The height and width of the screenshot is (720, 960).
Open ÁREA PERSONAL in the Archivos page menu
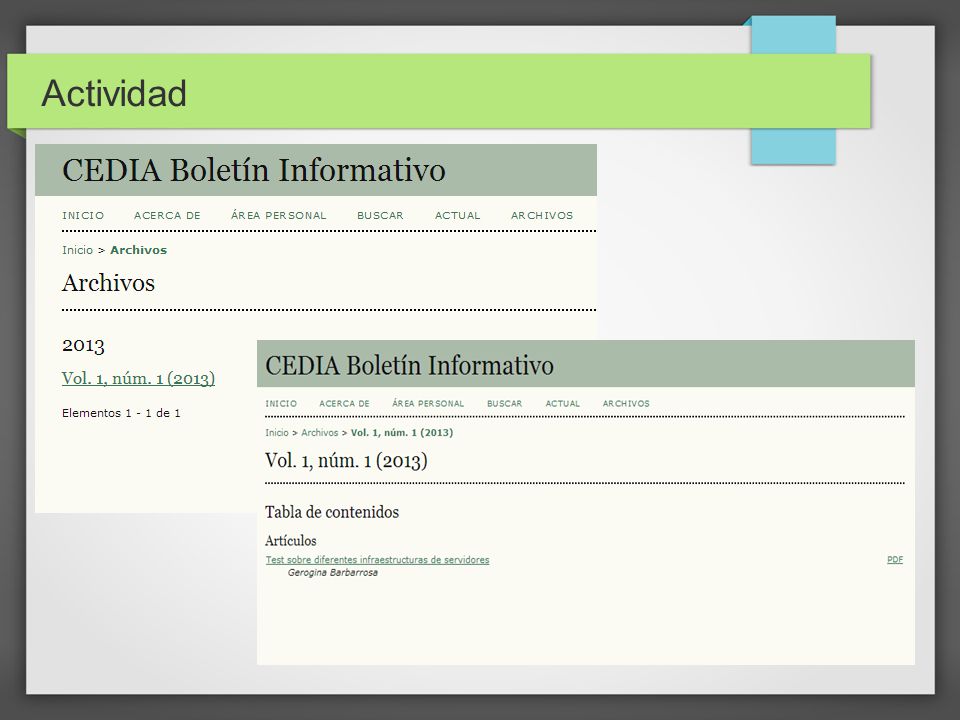click(279, 216)
